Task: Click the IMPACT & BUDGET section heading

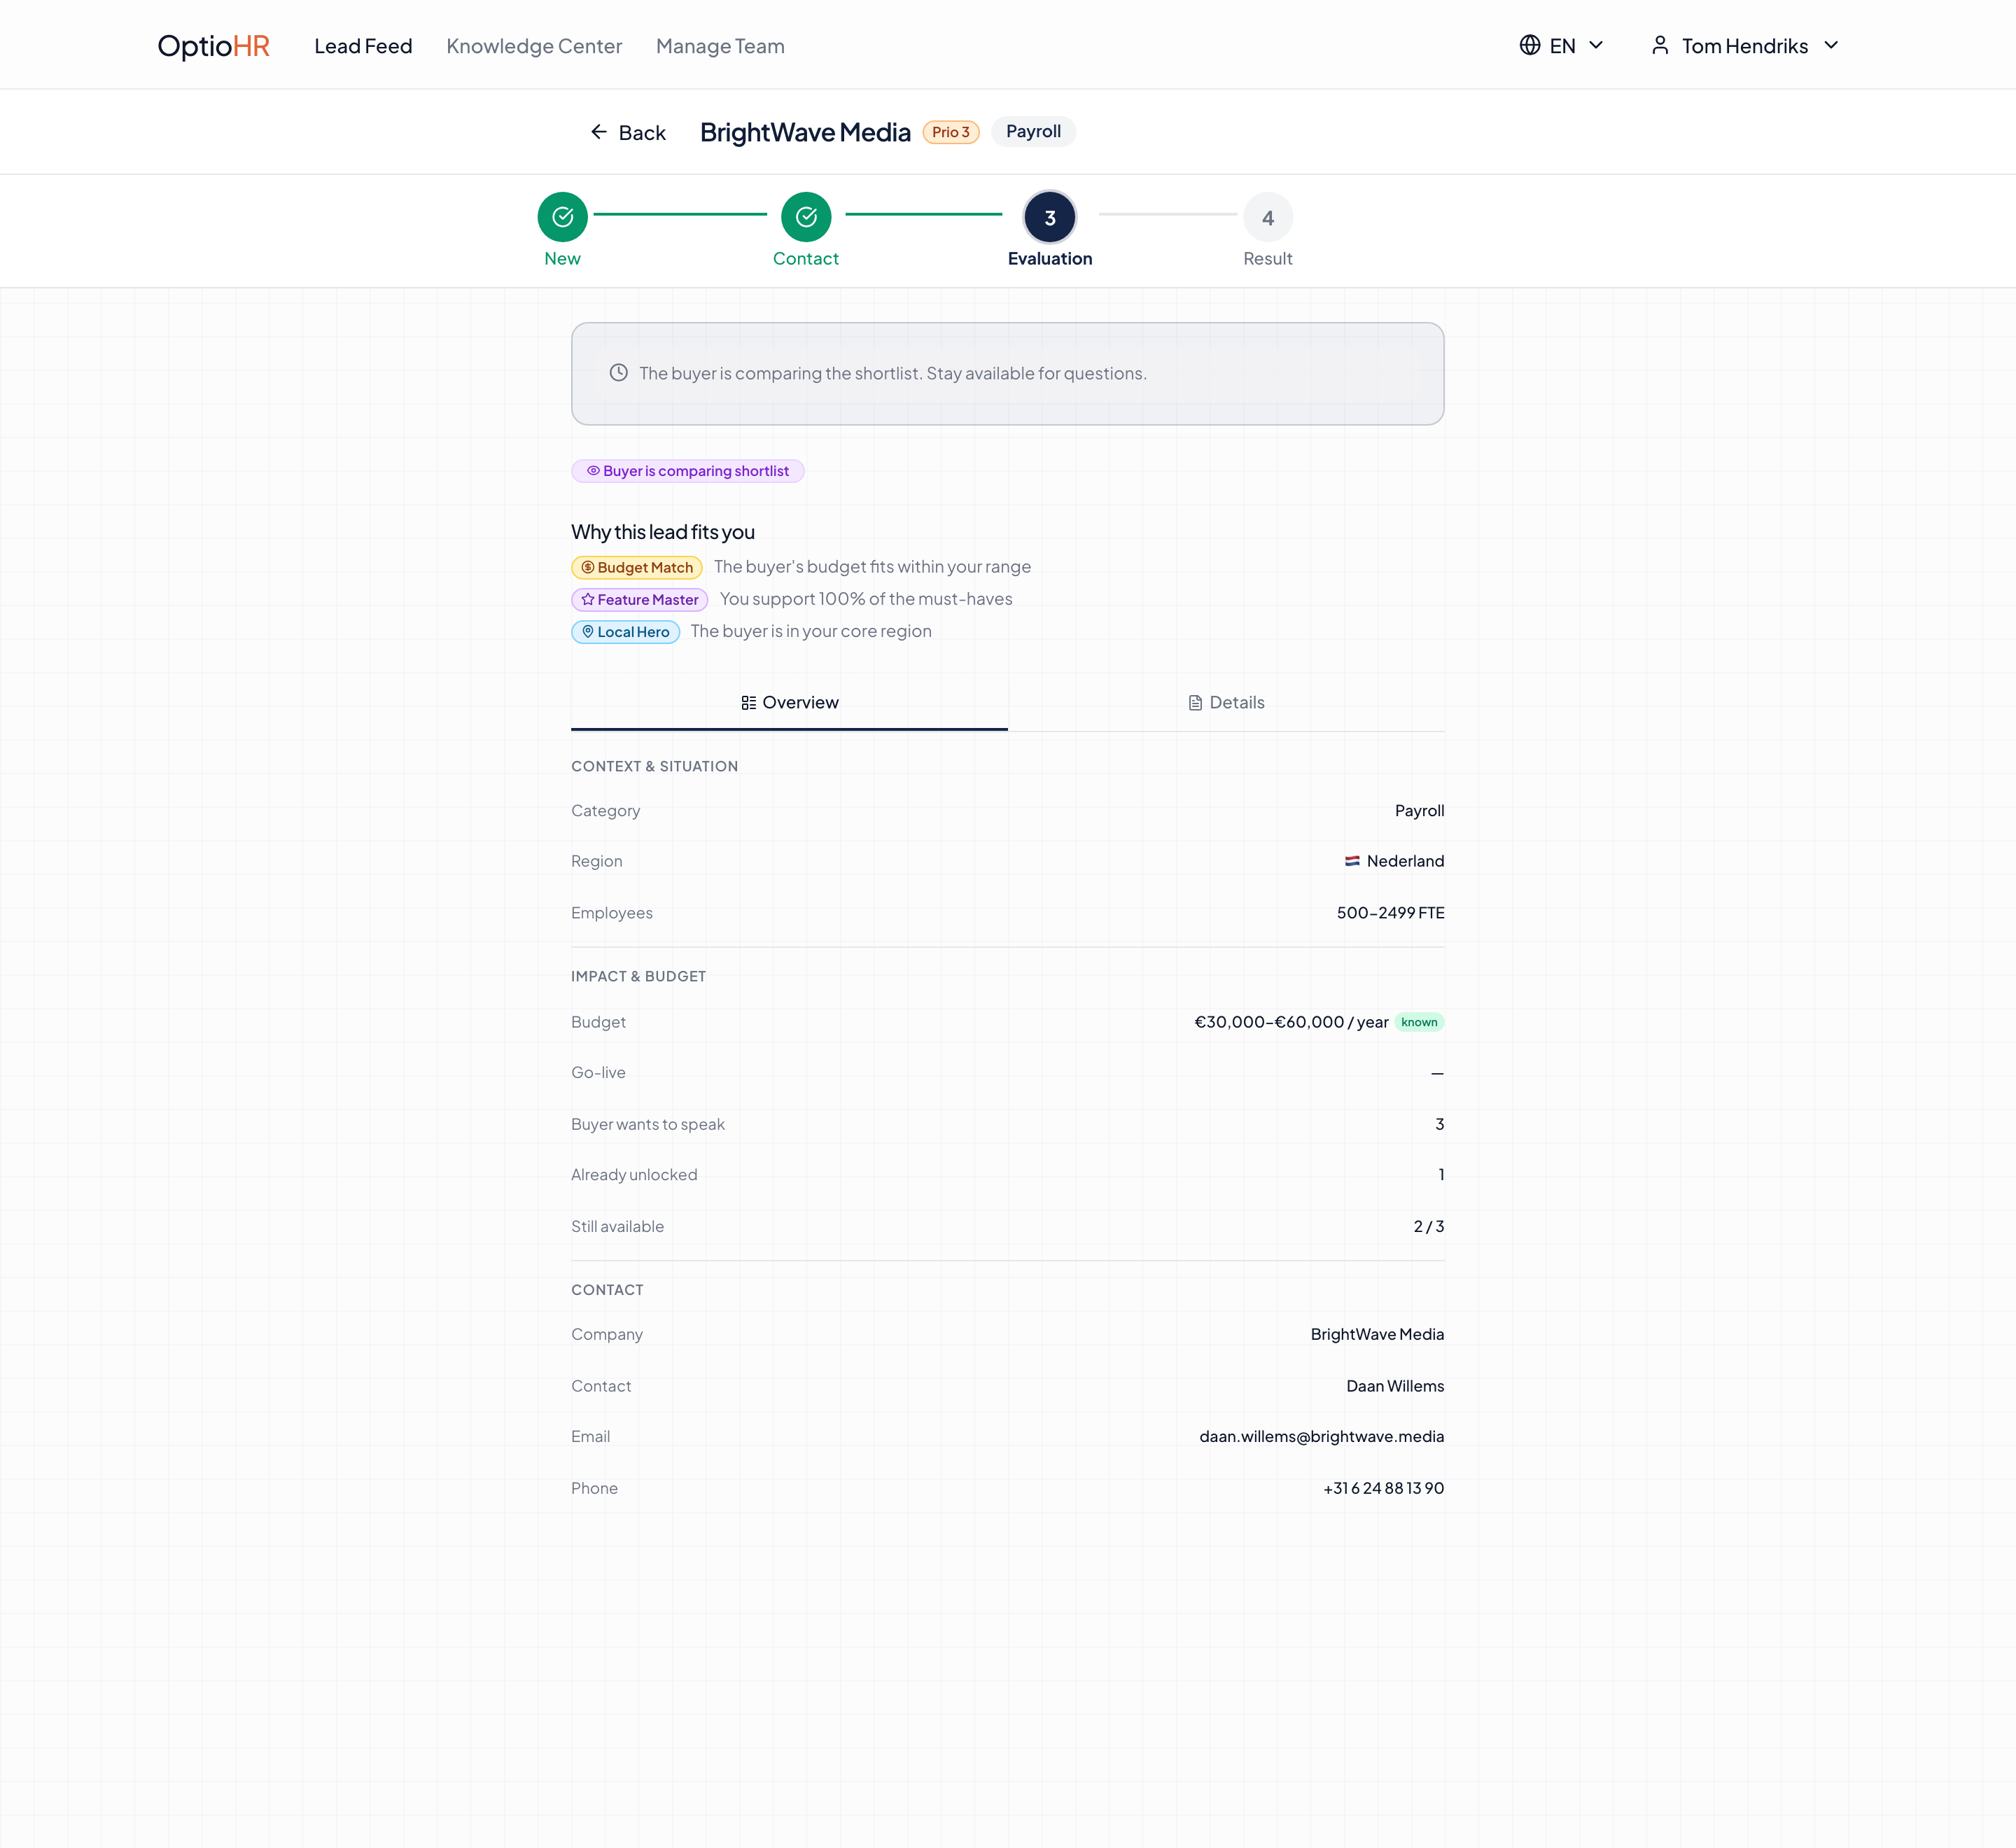Action: tap(638, 976)
